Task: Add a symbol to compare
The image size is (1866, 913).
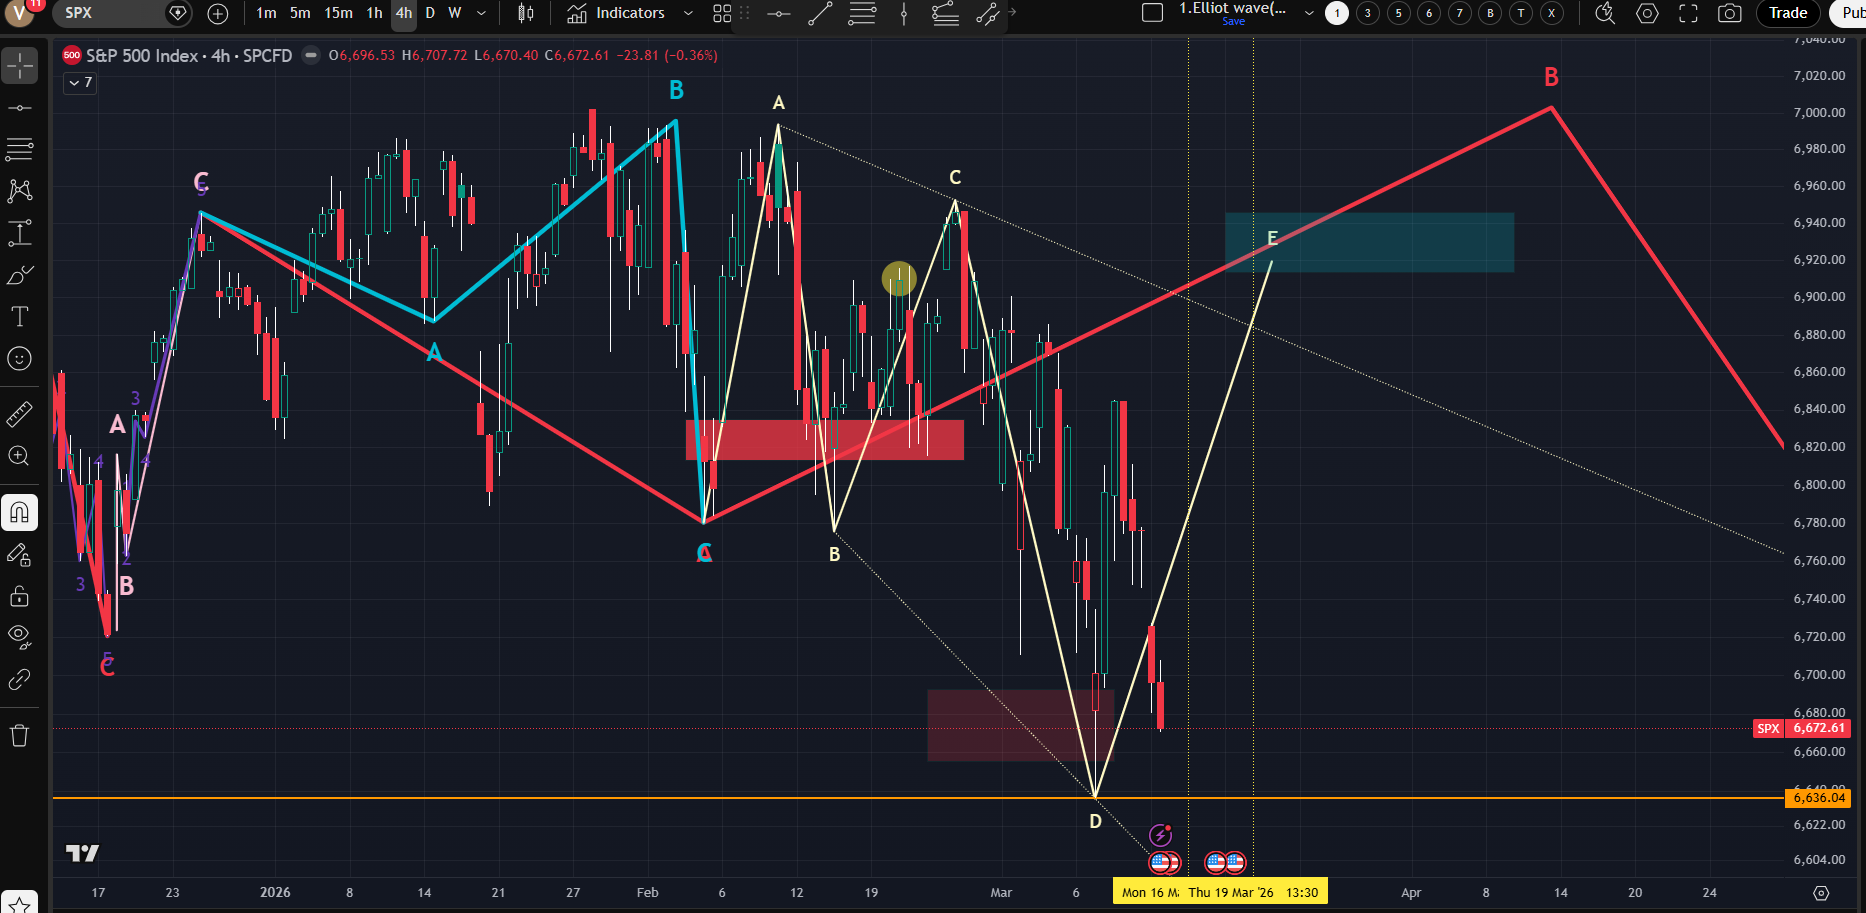Action: (218, 13)
